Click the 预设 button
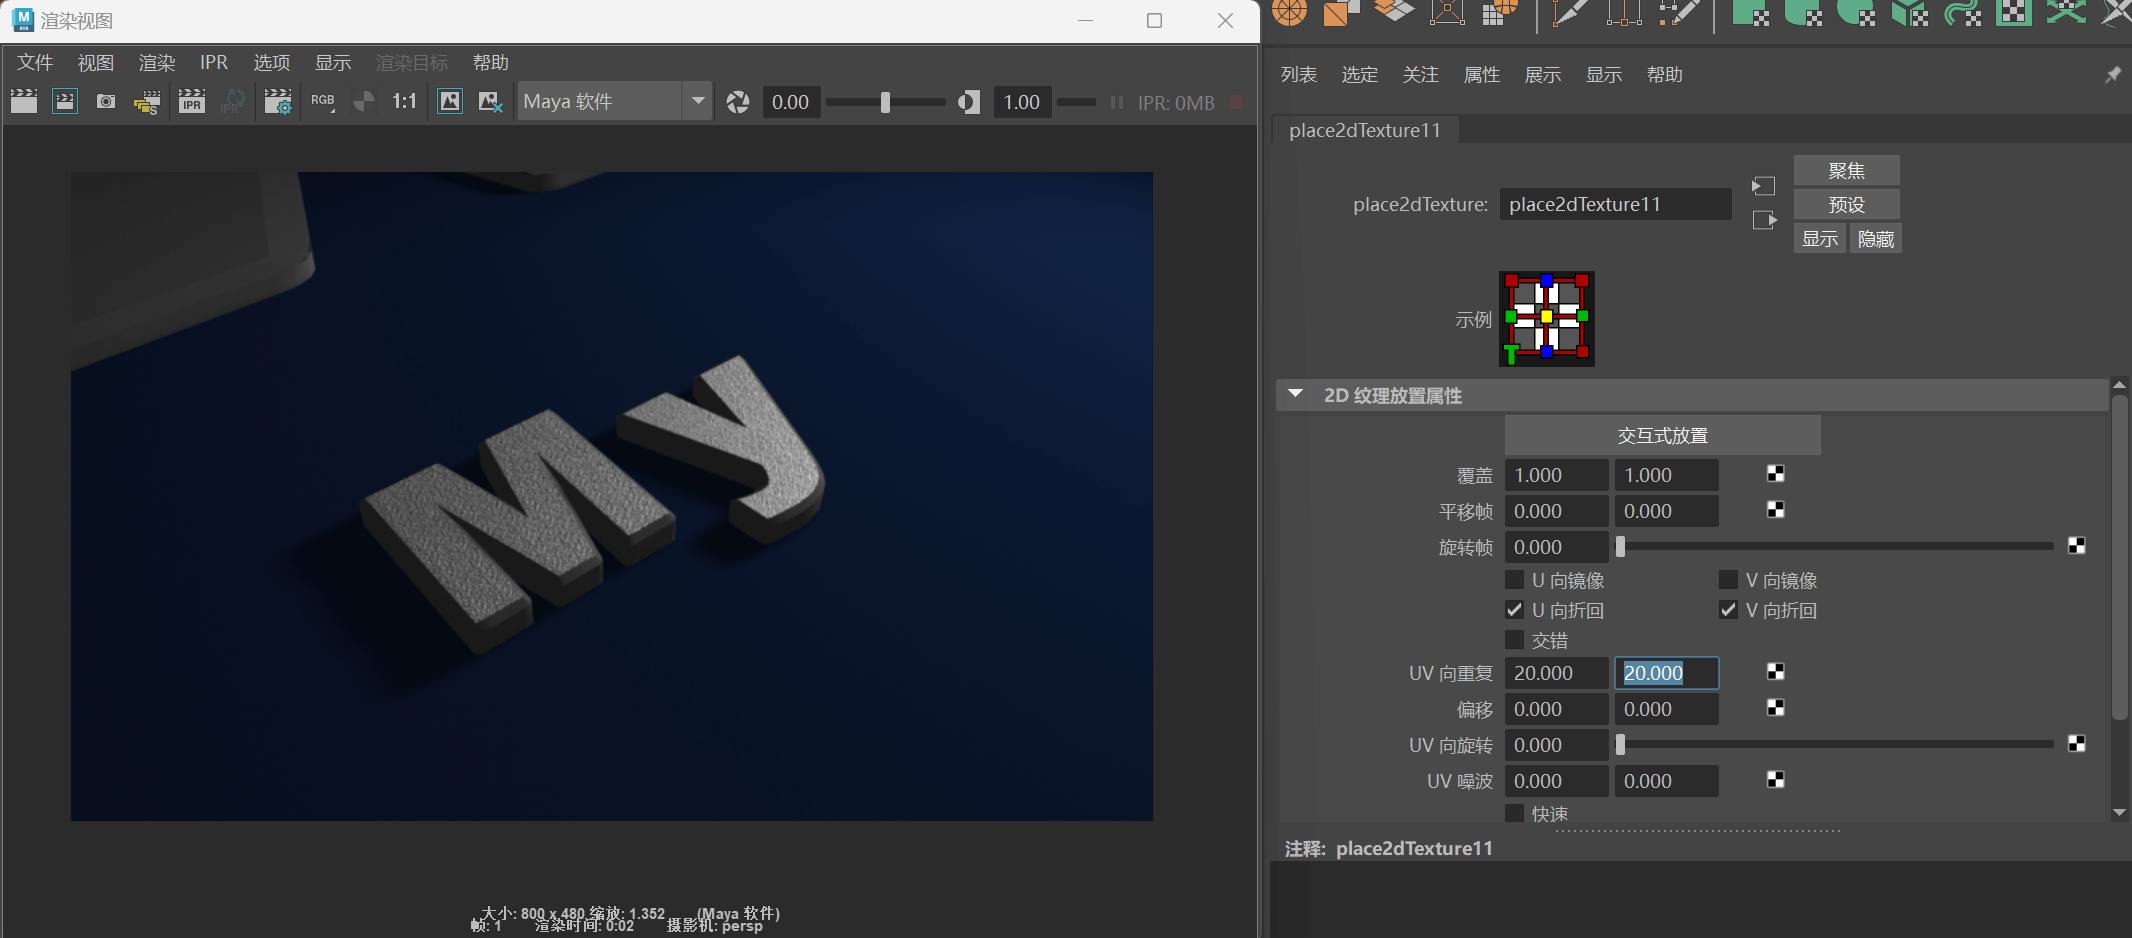The width and height of the screenshot is (2132, 938). (x=1846, y=205)
